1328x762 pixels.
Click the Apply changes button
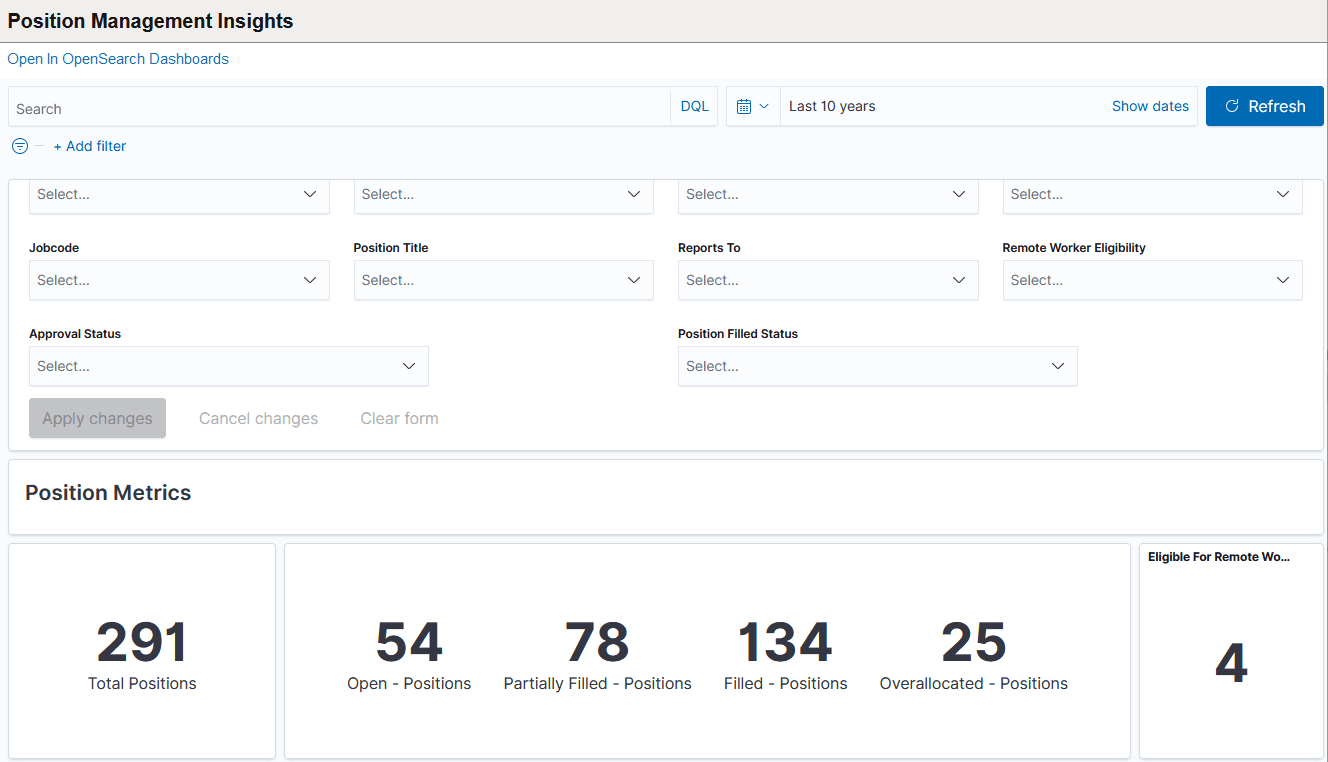[97, 418]
